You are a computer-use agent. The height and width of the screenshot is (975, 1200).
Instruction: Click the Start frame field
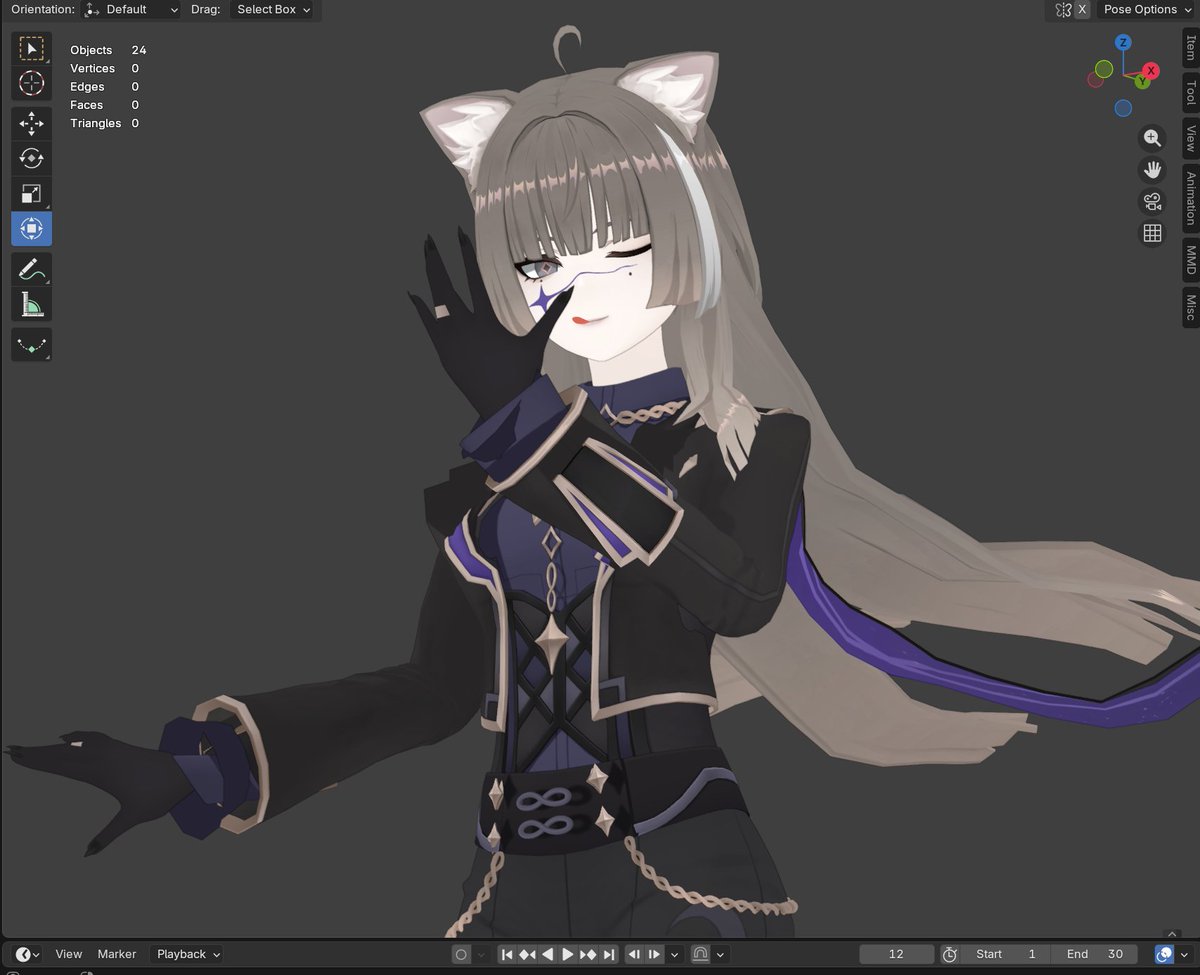coord(1007,954)
